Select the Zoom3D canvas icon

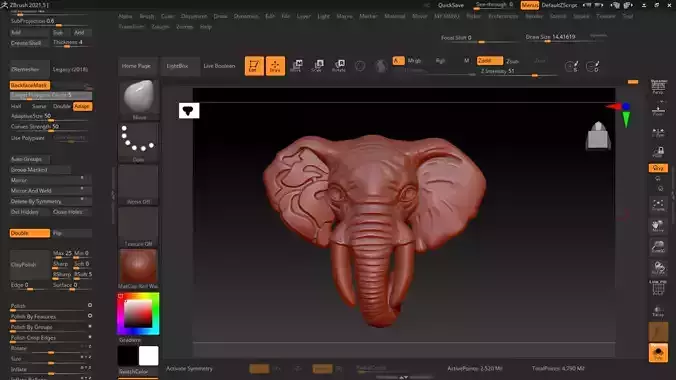(658, 247)
